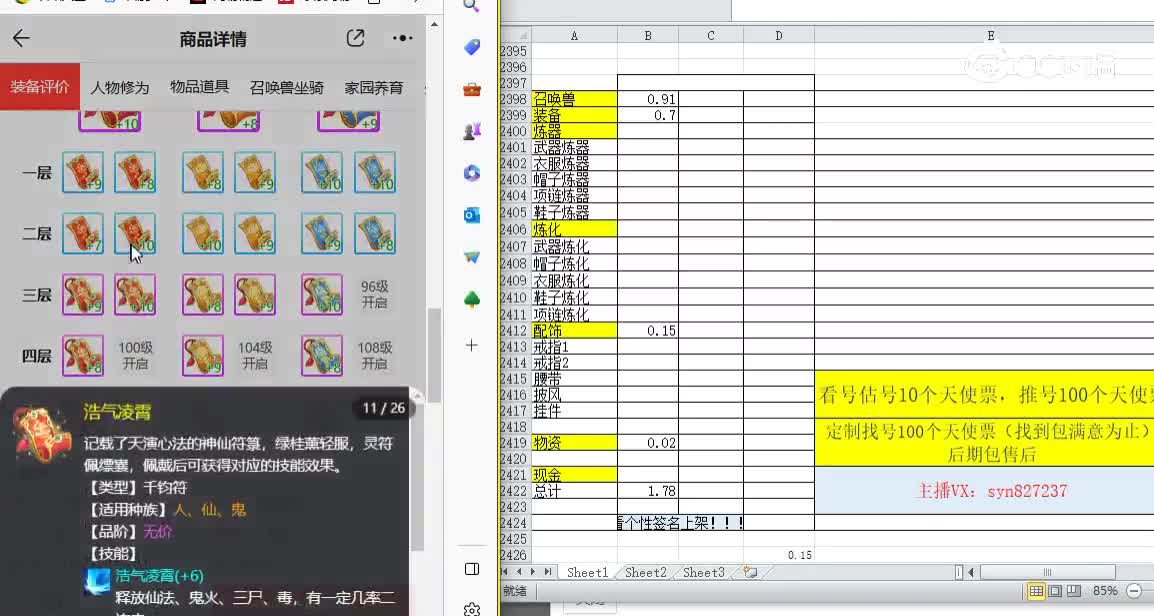1154x616 pixels.
Task: Click the locked 100级开启 slot
Action: click(135, 355)
